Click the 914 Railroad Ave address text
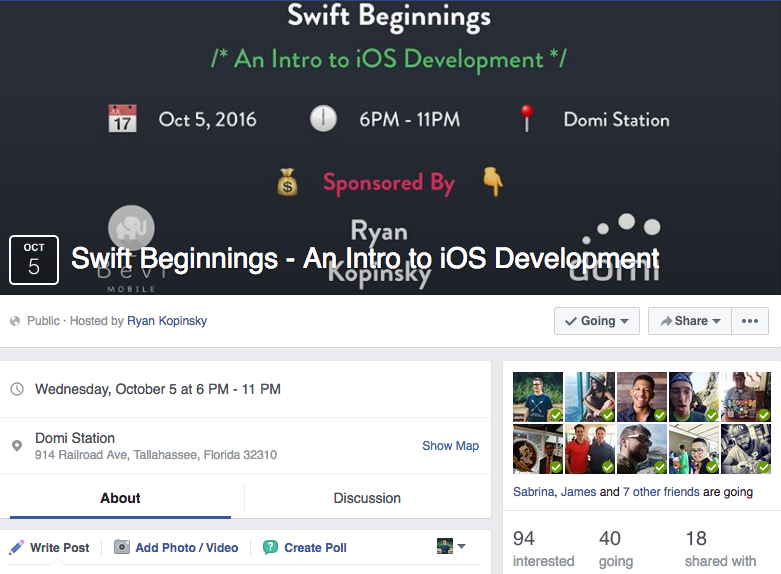Screen dimensions: 781x574 [155, 455]
